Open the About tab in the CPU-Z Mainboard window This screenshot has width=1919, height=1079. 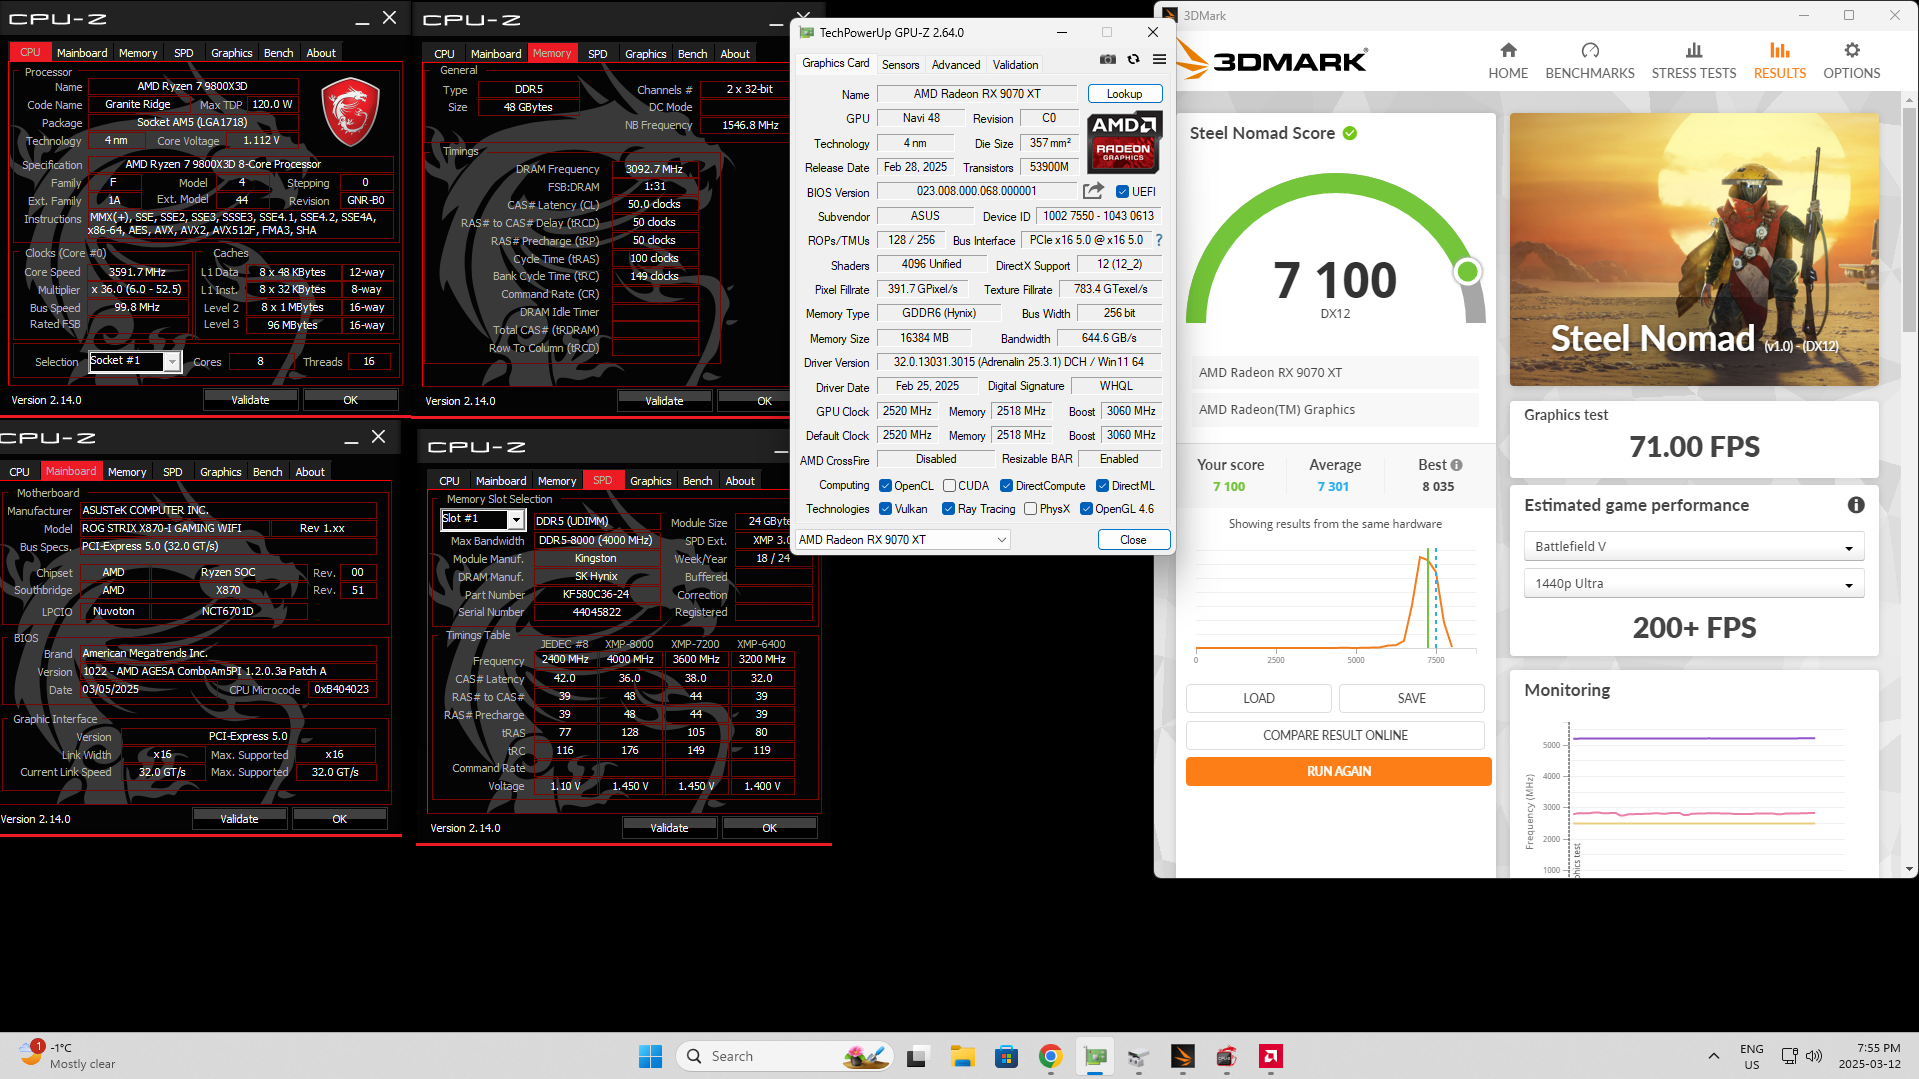pyautogui.click(x=310, y=472)
